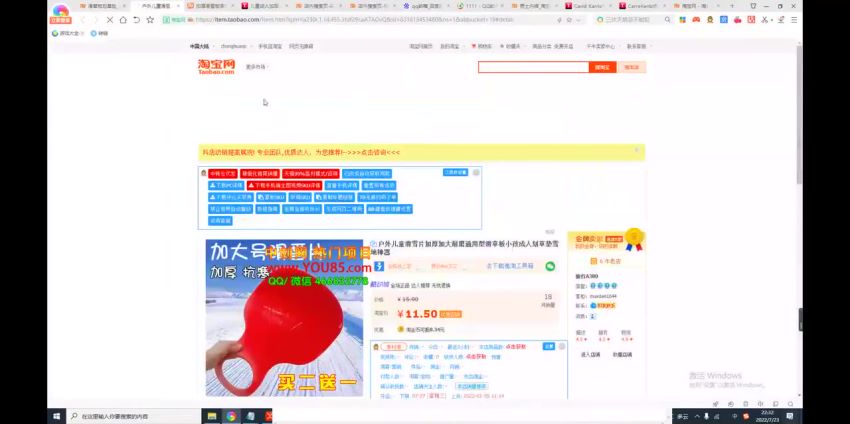
Task: Click the 复制SKU plugin button
Action: [x=270, y=197]
